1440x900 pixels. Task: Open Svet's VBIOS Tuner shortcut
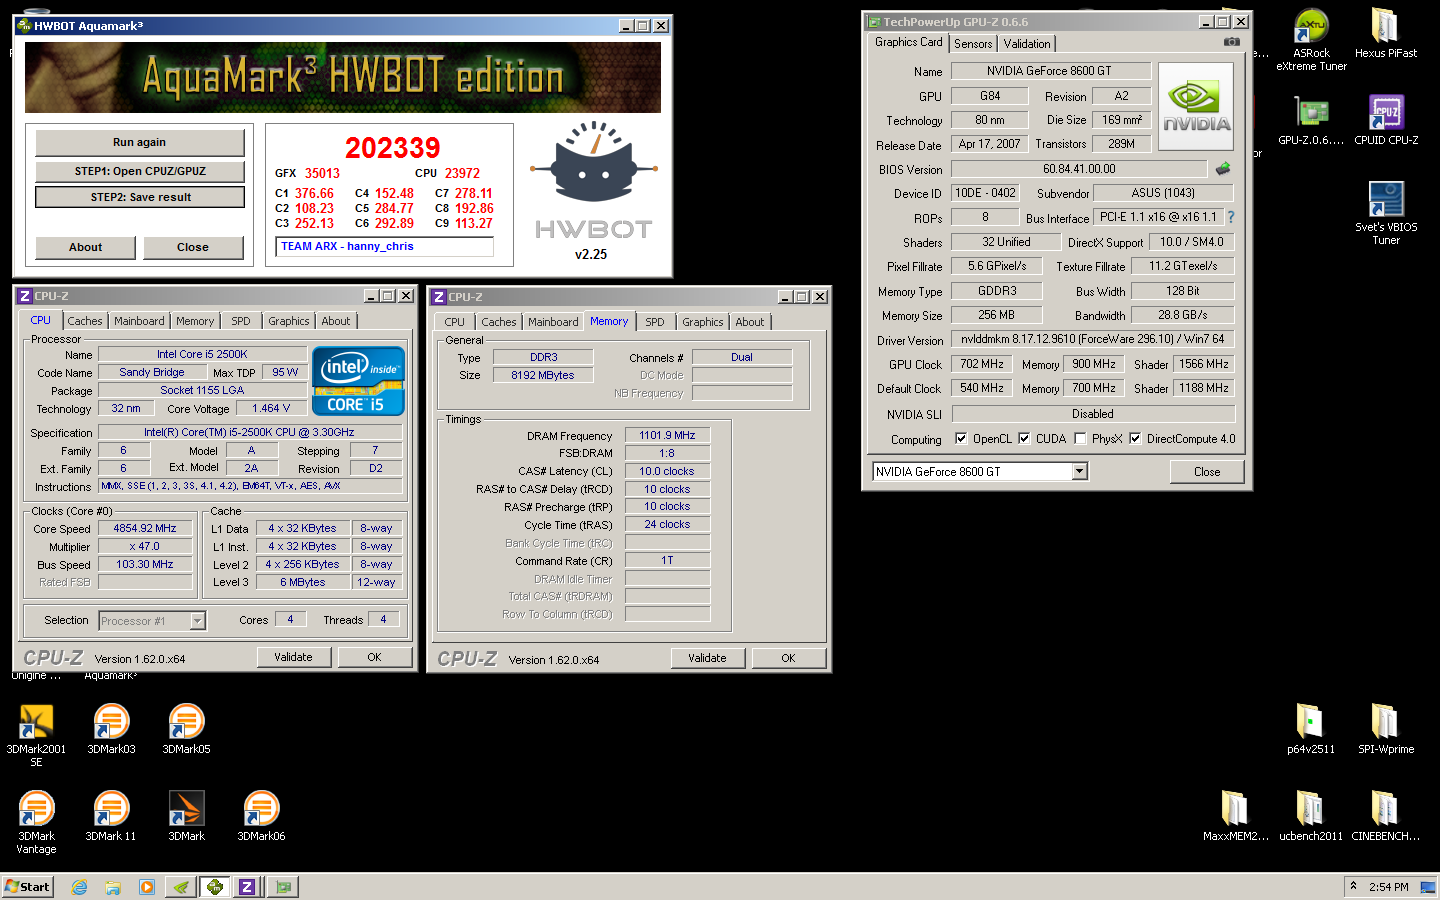(x=1385, y=212)
